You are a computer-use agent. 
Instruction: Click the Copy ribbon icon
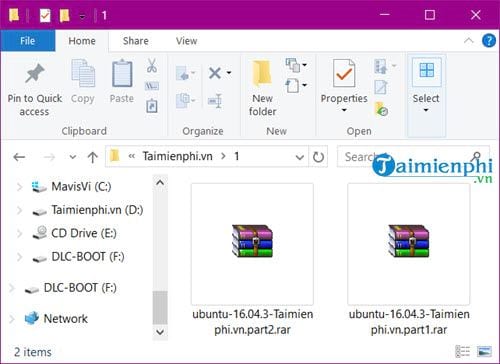tap(83, 74)
